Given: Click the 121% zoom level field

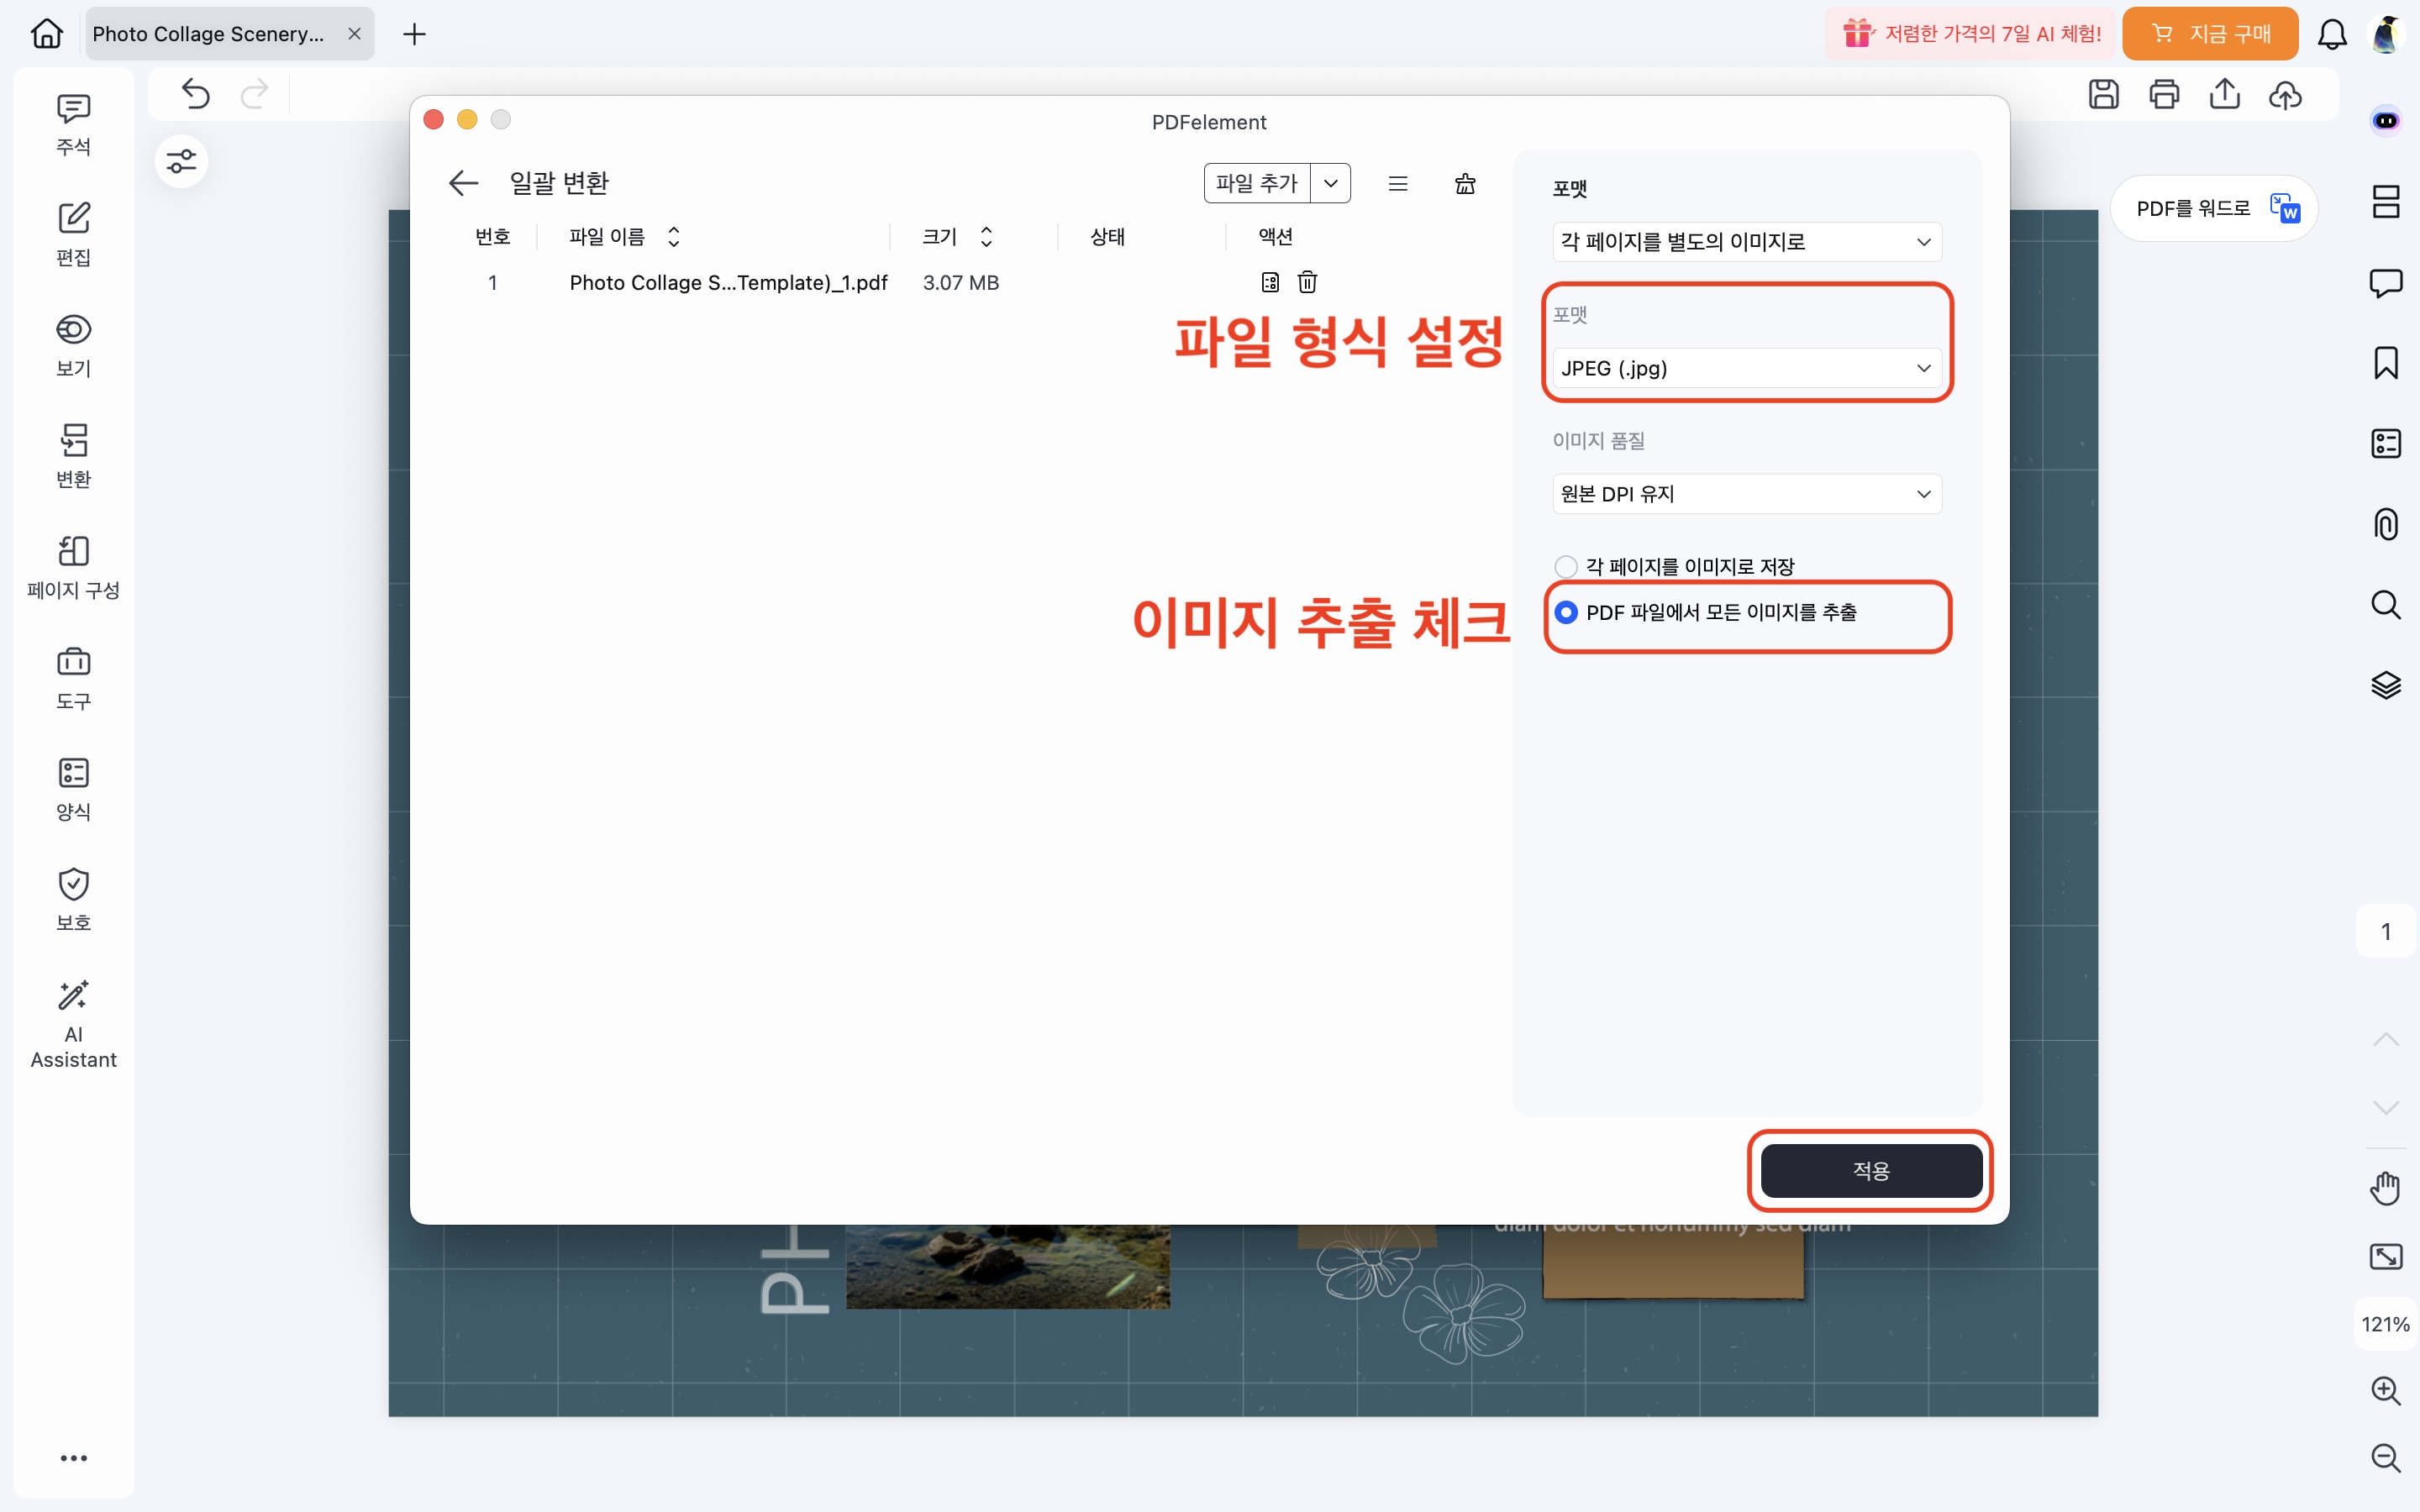Looking at the screenshot, I should 2385,1324.
